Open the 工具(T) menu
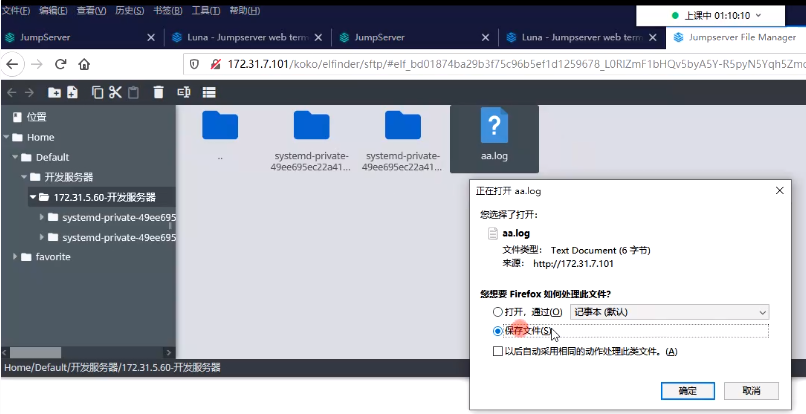This screenshot has width=806, height=414. [x=206, y=11]
